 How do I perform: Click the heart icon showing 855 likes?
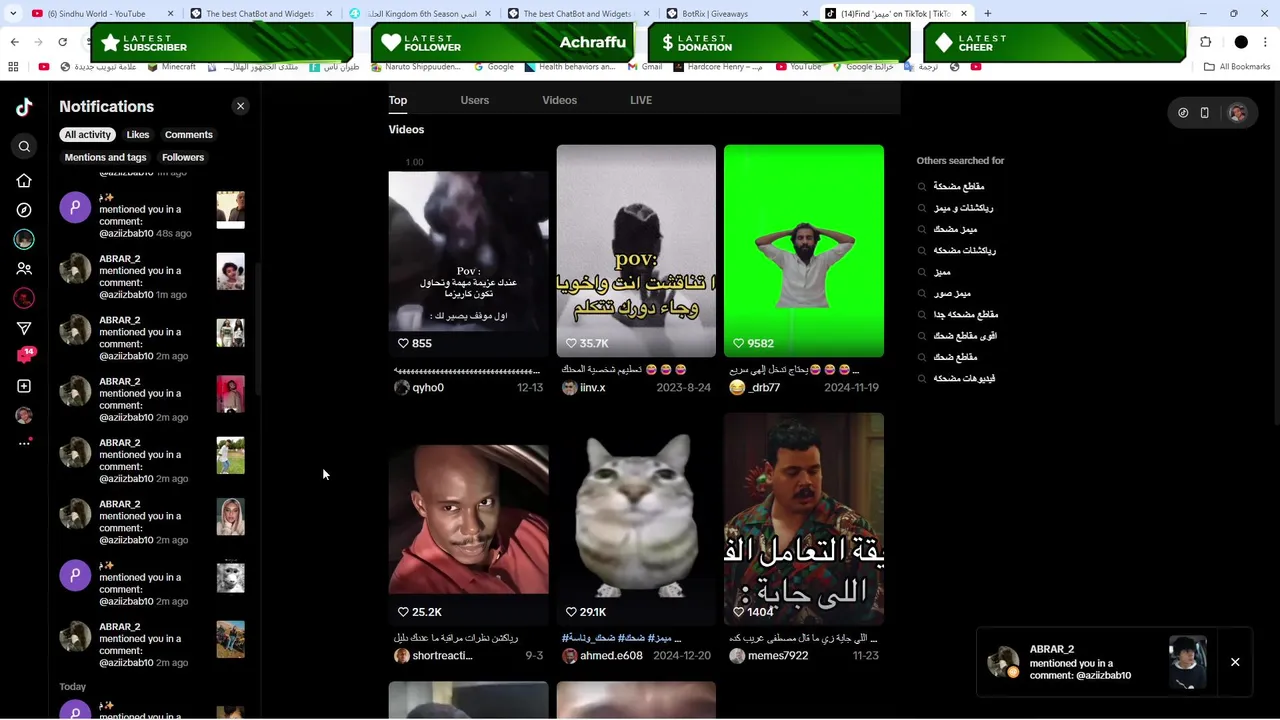pos(403,343)
